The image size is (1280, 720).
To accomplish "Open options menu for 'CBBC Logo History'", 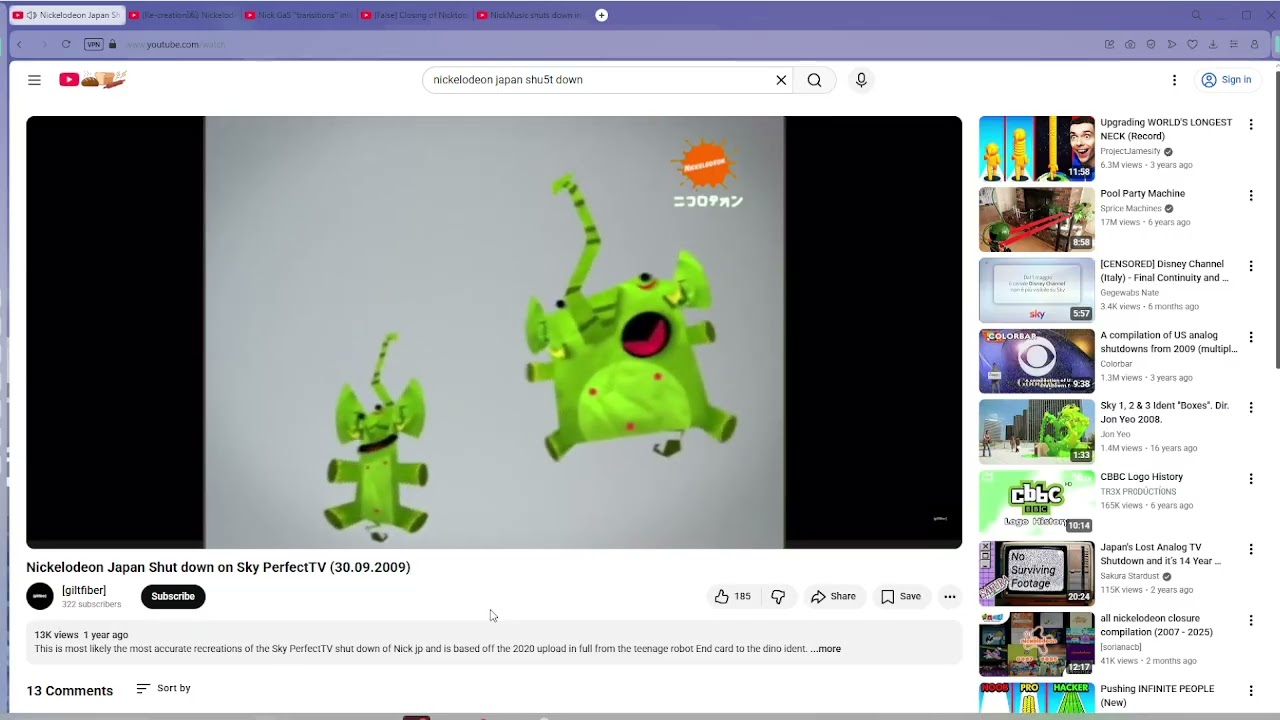I will (x=1251, y=479).
